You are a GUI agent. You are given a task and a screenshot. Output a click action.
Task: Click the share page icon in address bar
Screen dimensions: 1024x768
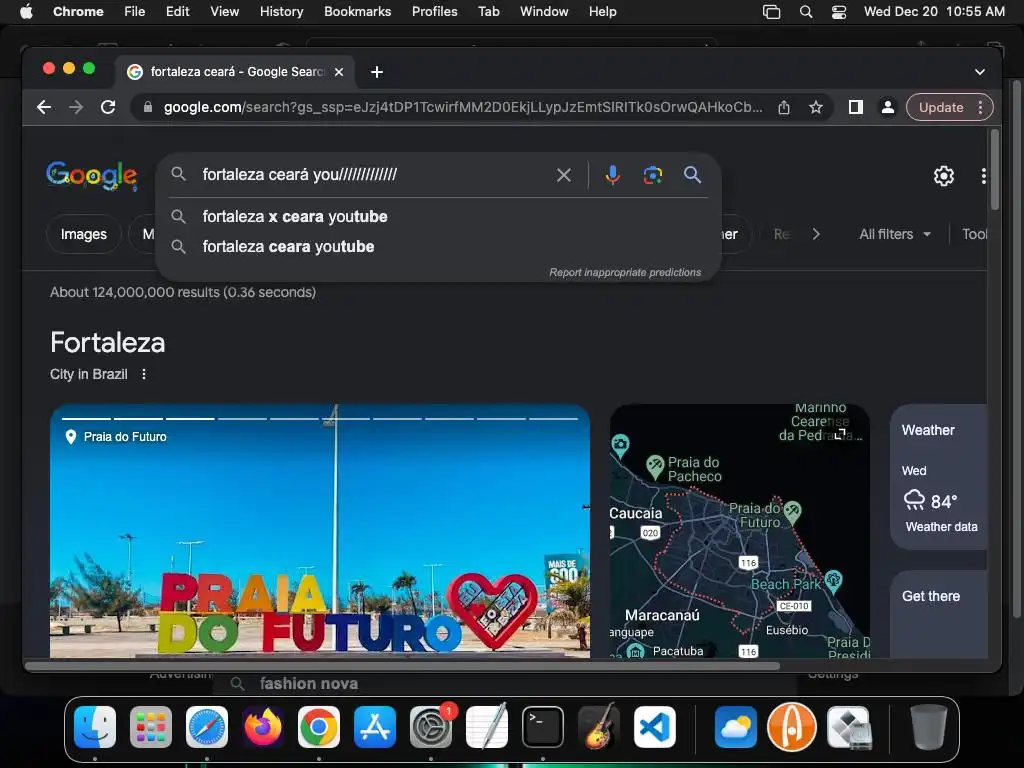[x=784, y=107]
